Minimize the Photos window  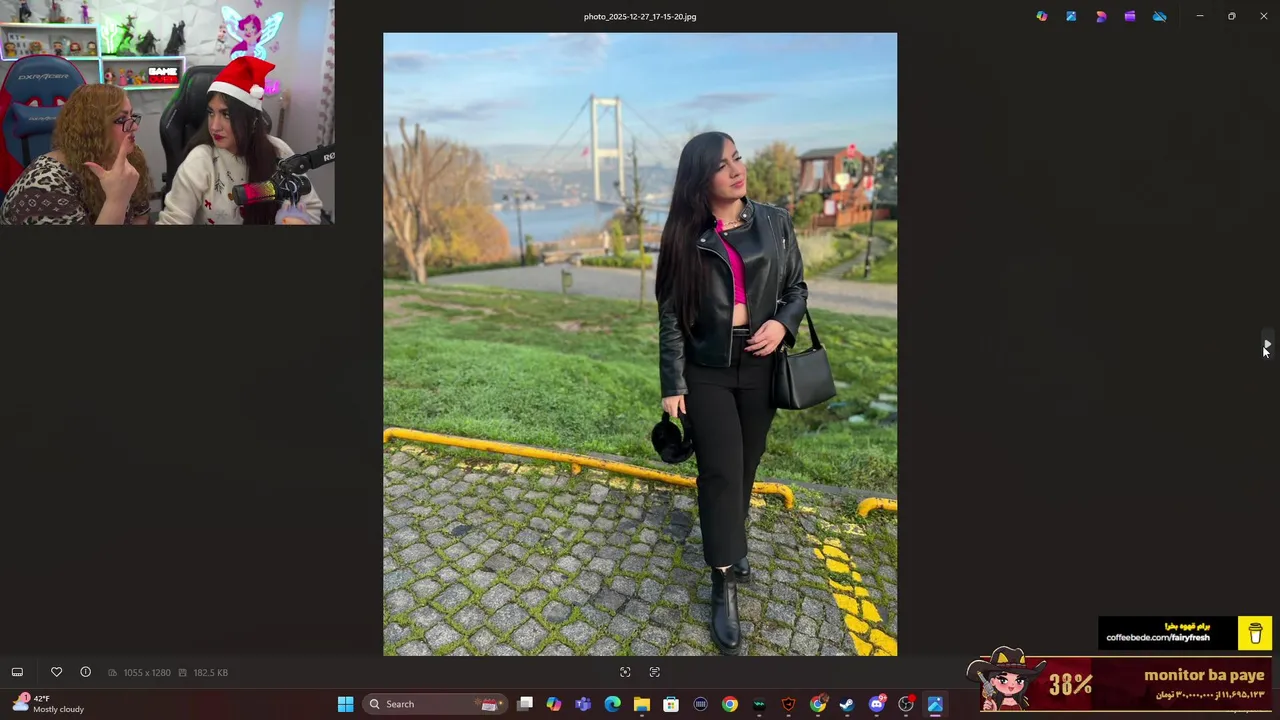[1200, 16]
